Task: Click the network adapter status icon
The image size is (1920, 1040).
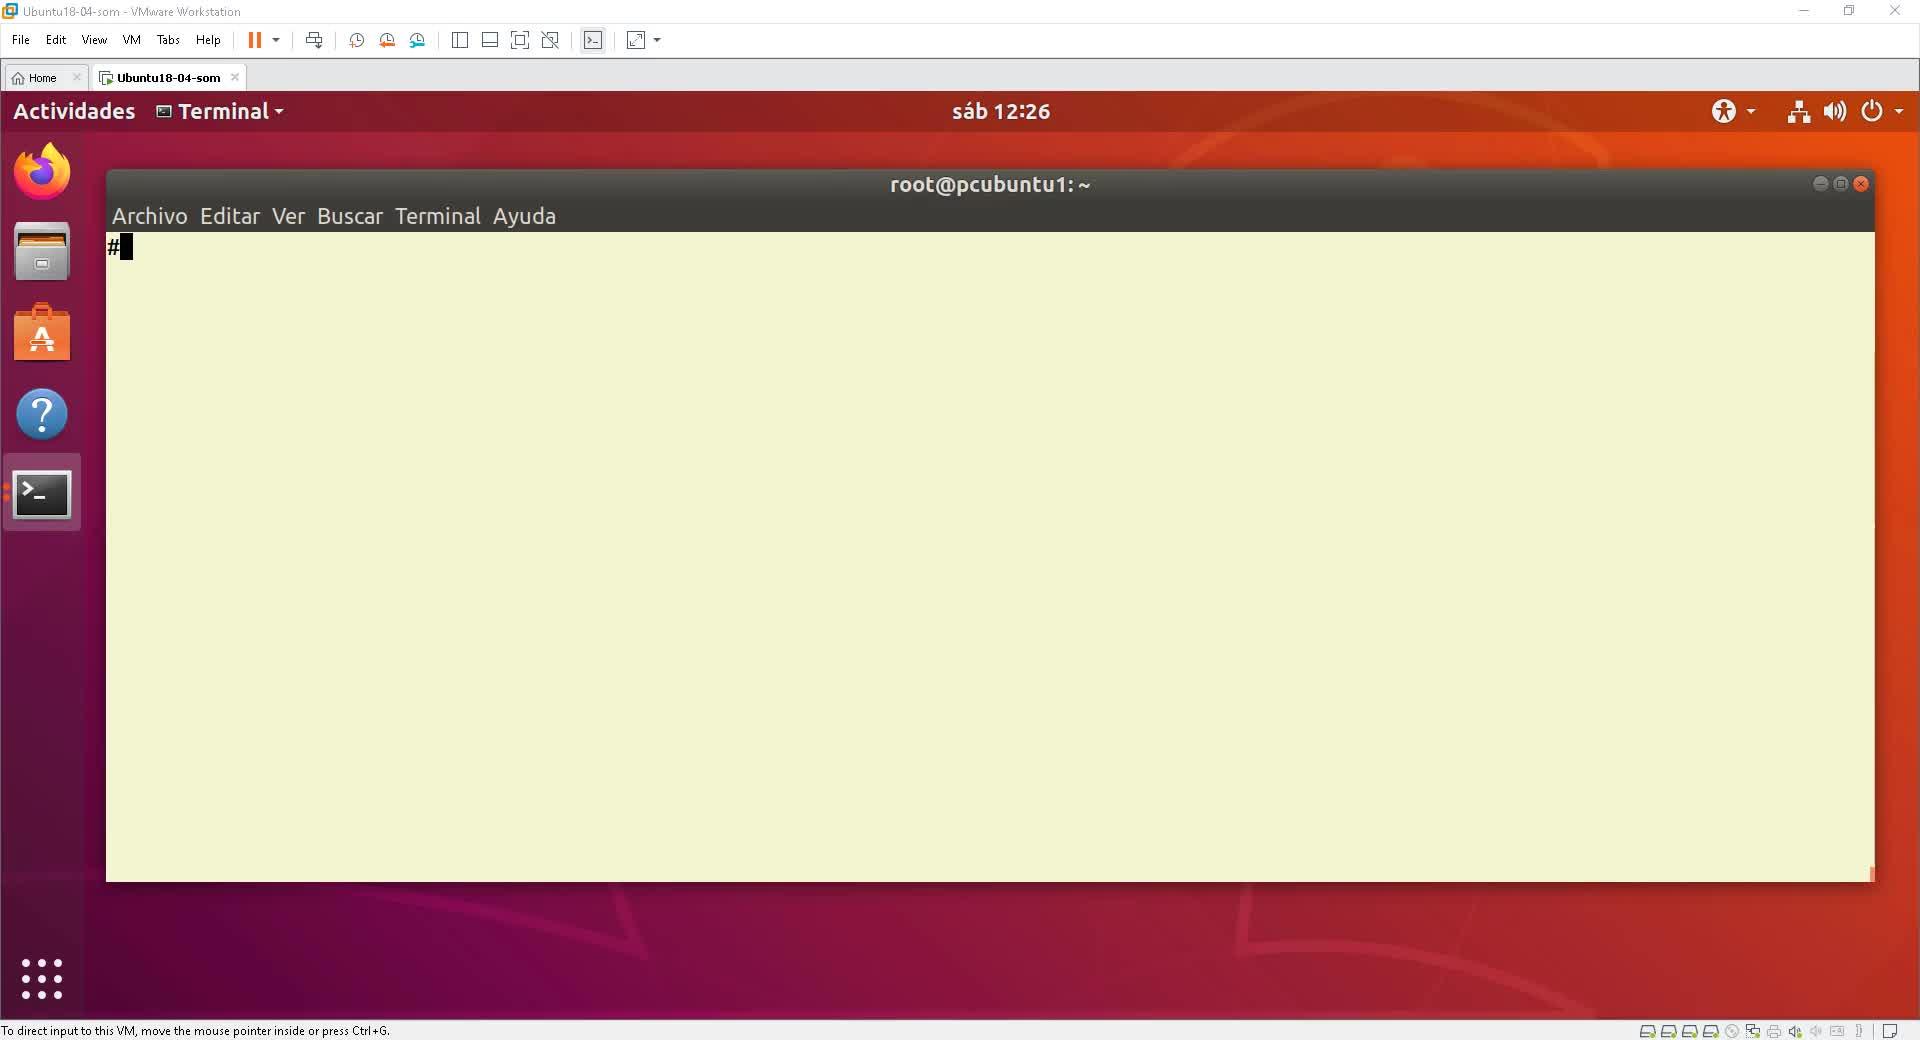Action: [1753, 1031]
